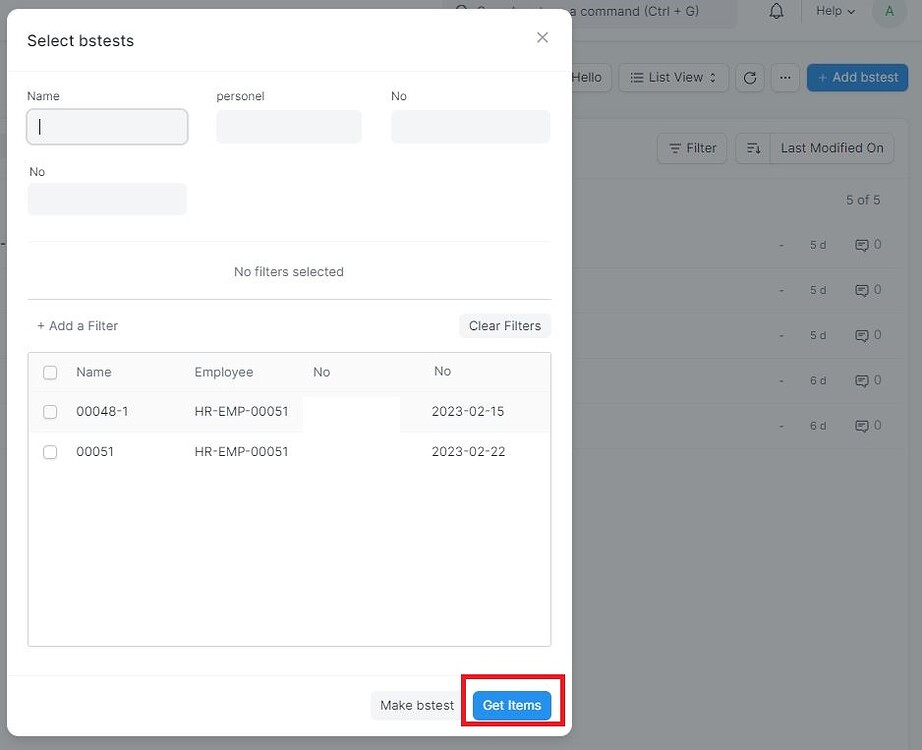Click the Get Items button
This screenshot has width=922, height=750.
[511, 705]
